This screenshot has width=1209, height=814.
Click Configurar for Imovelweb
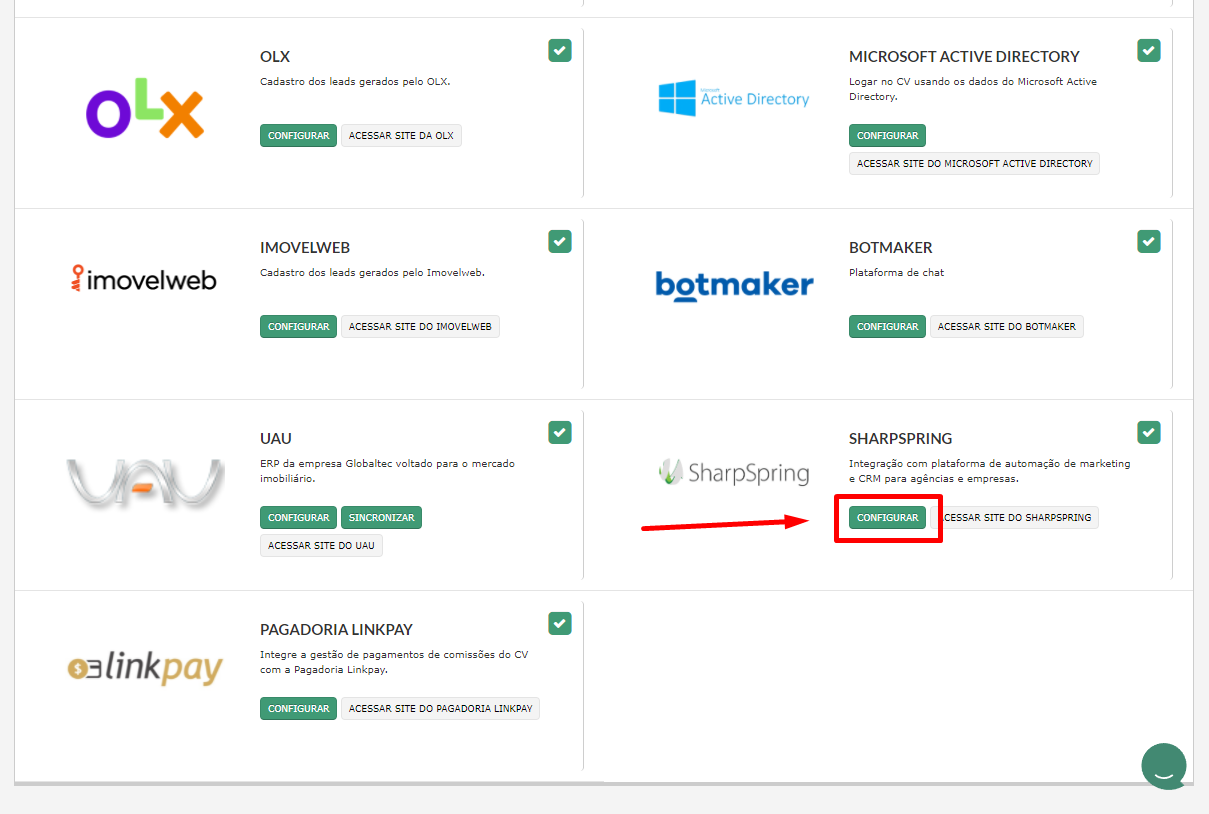pos(298,327)
